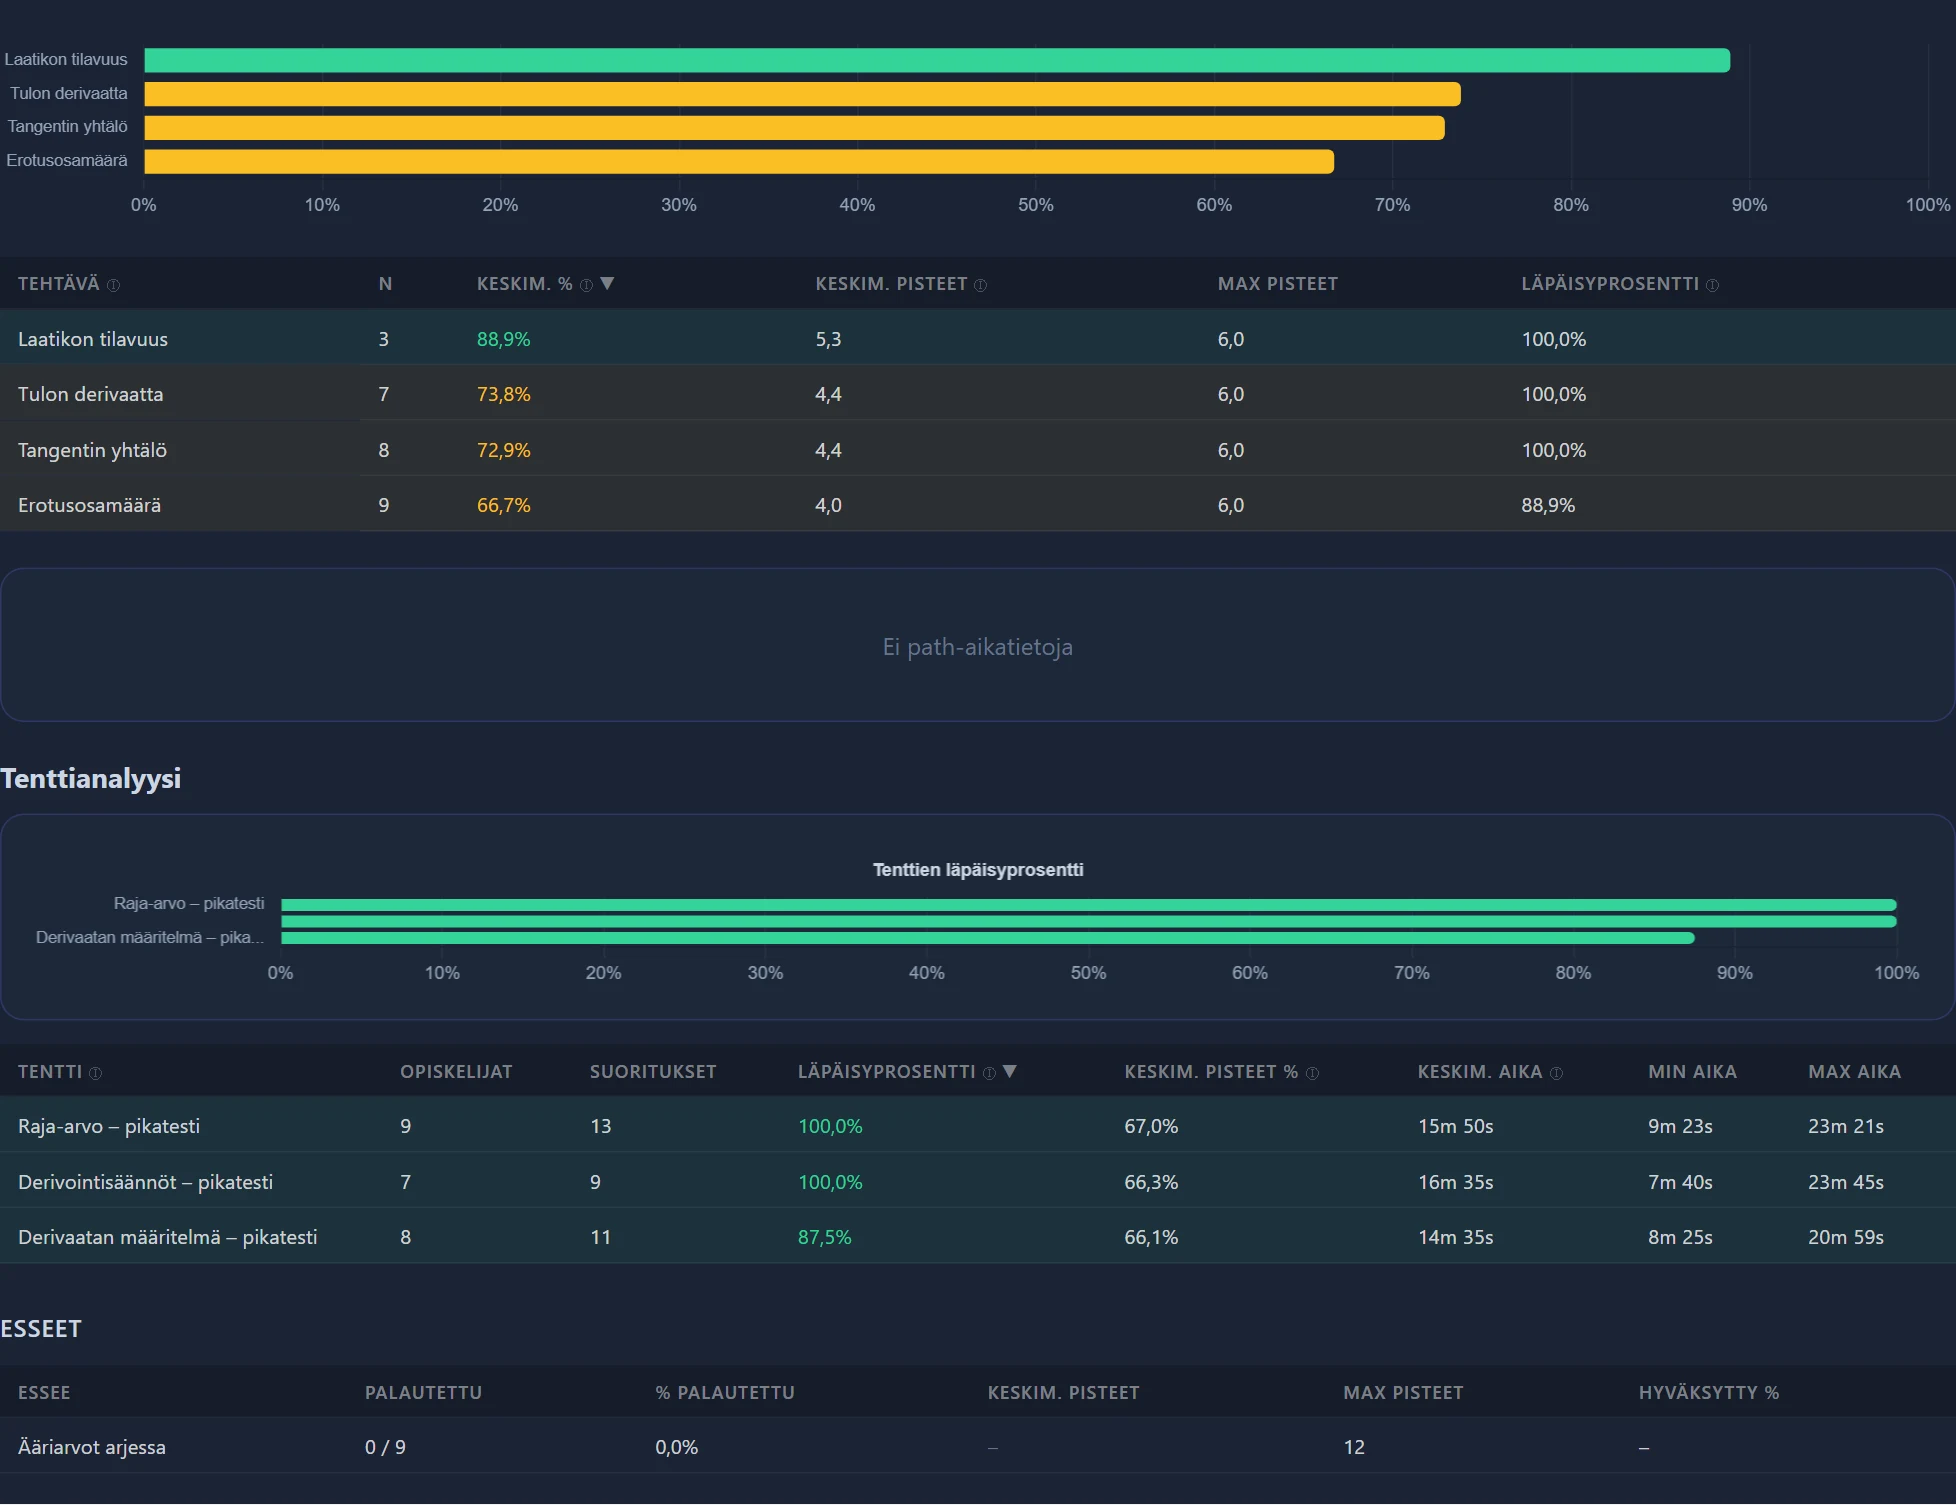Sort exams by MAX AIKA column header
Image resolution: width=1956 pixels, height=1505 pixels.
(x=1854, y=1072)
